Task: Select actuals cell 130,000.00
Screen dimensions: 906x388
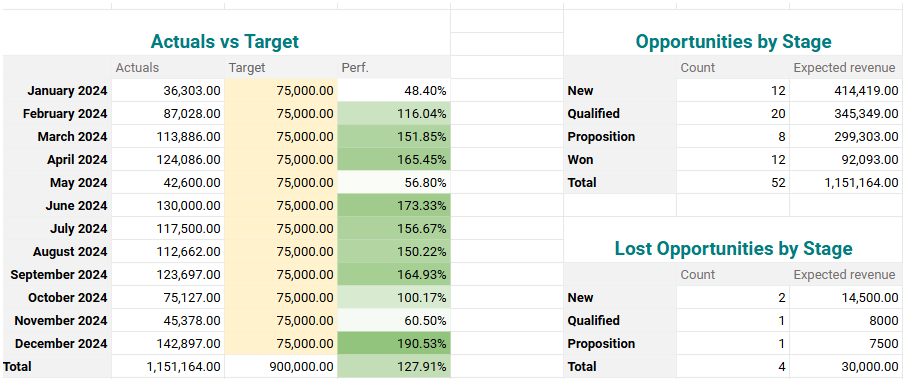Action: [x=168, y=206]
